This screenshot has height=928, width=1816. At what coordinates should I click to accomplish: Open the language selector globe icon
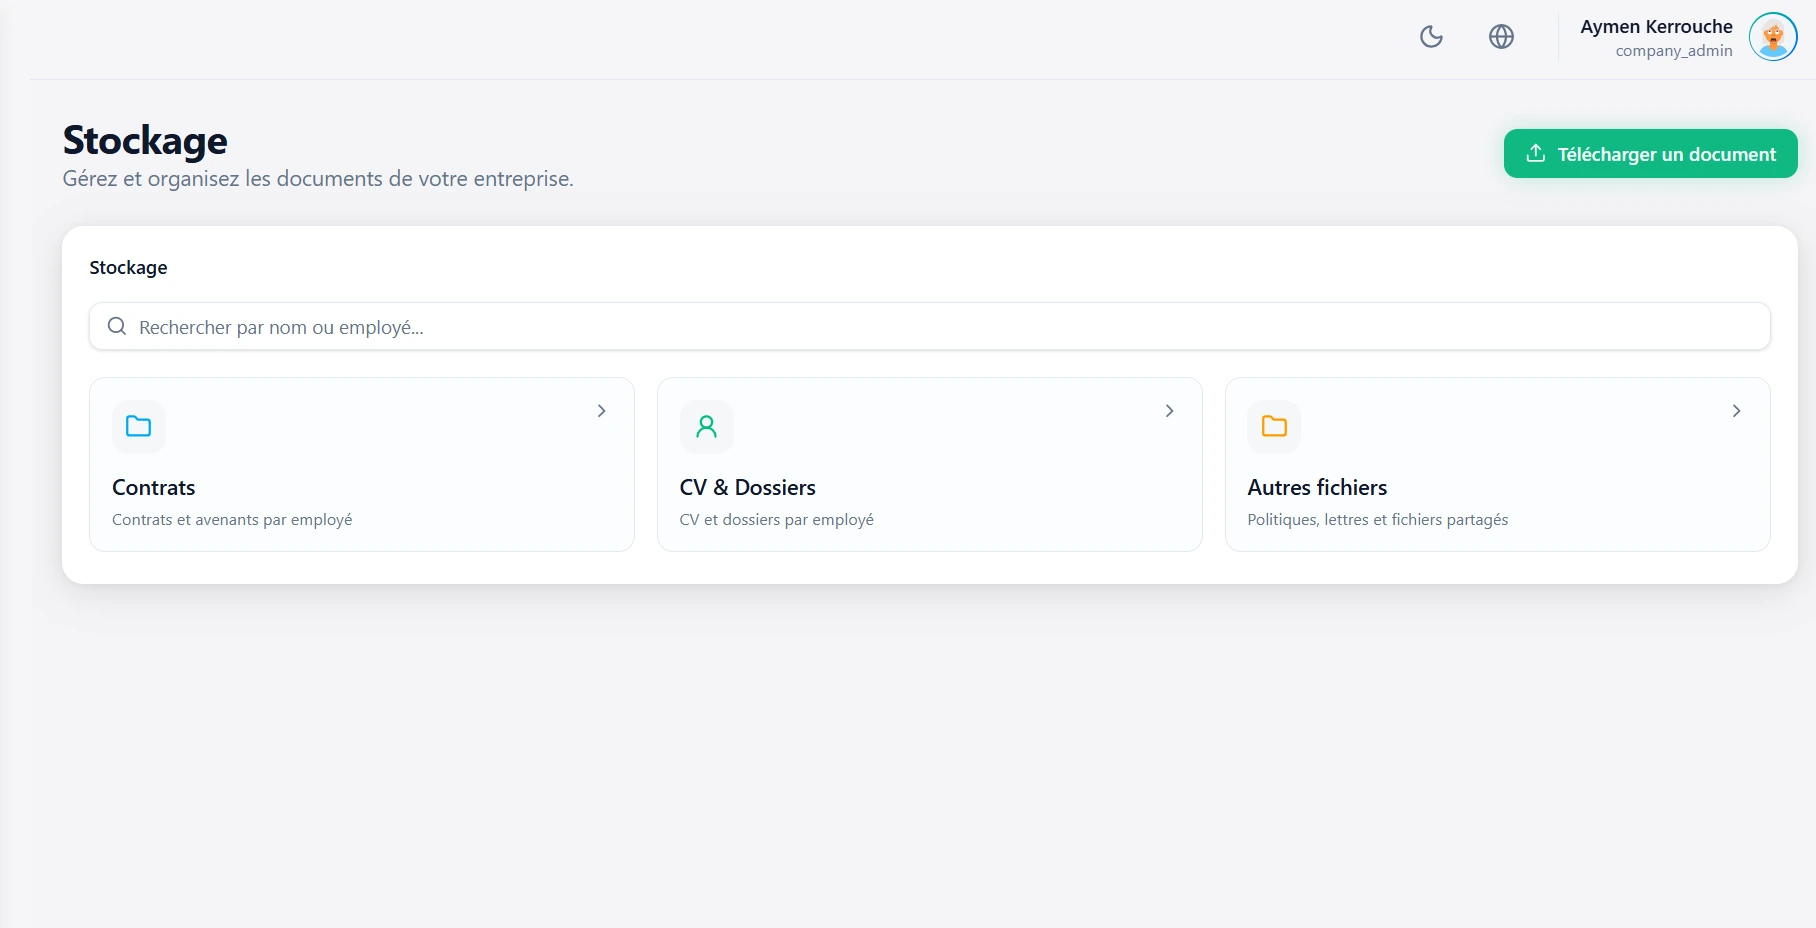click(x=1501, y=37)
